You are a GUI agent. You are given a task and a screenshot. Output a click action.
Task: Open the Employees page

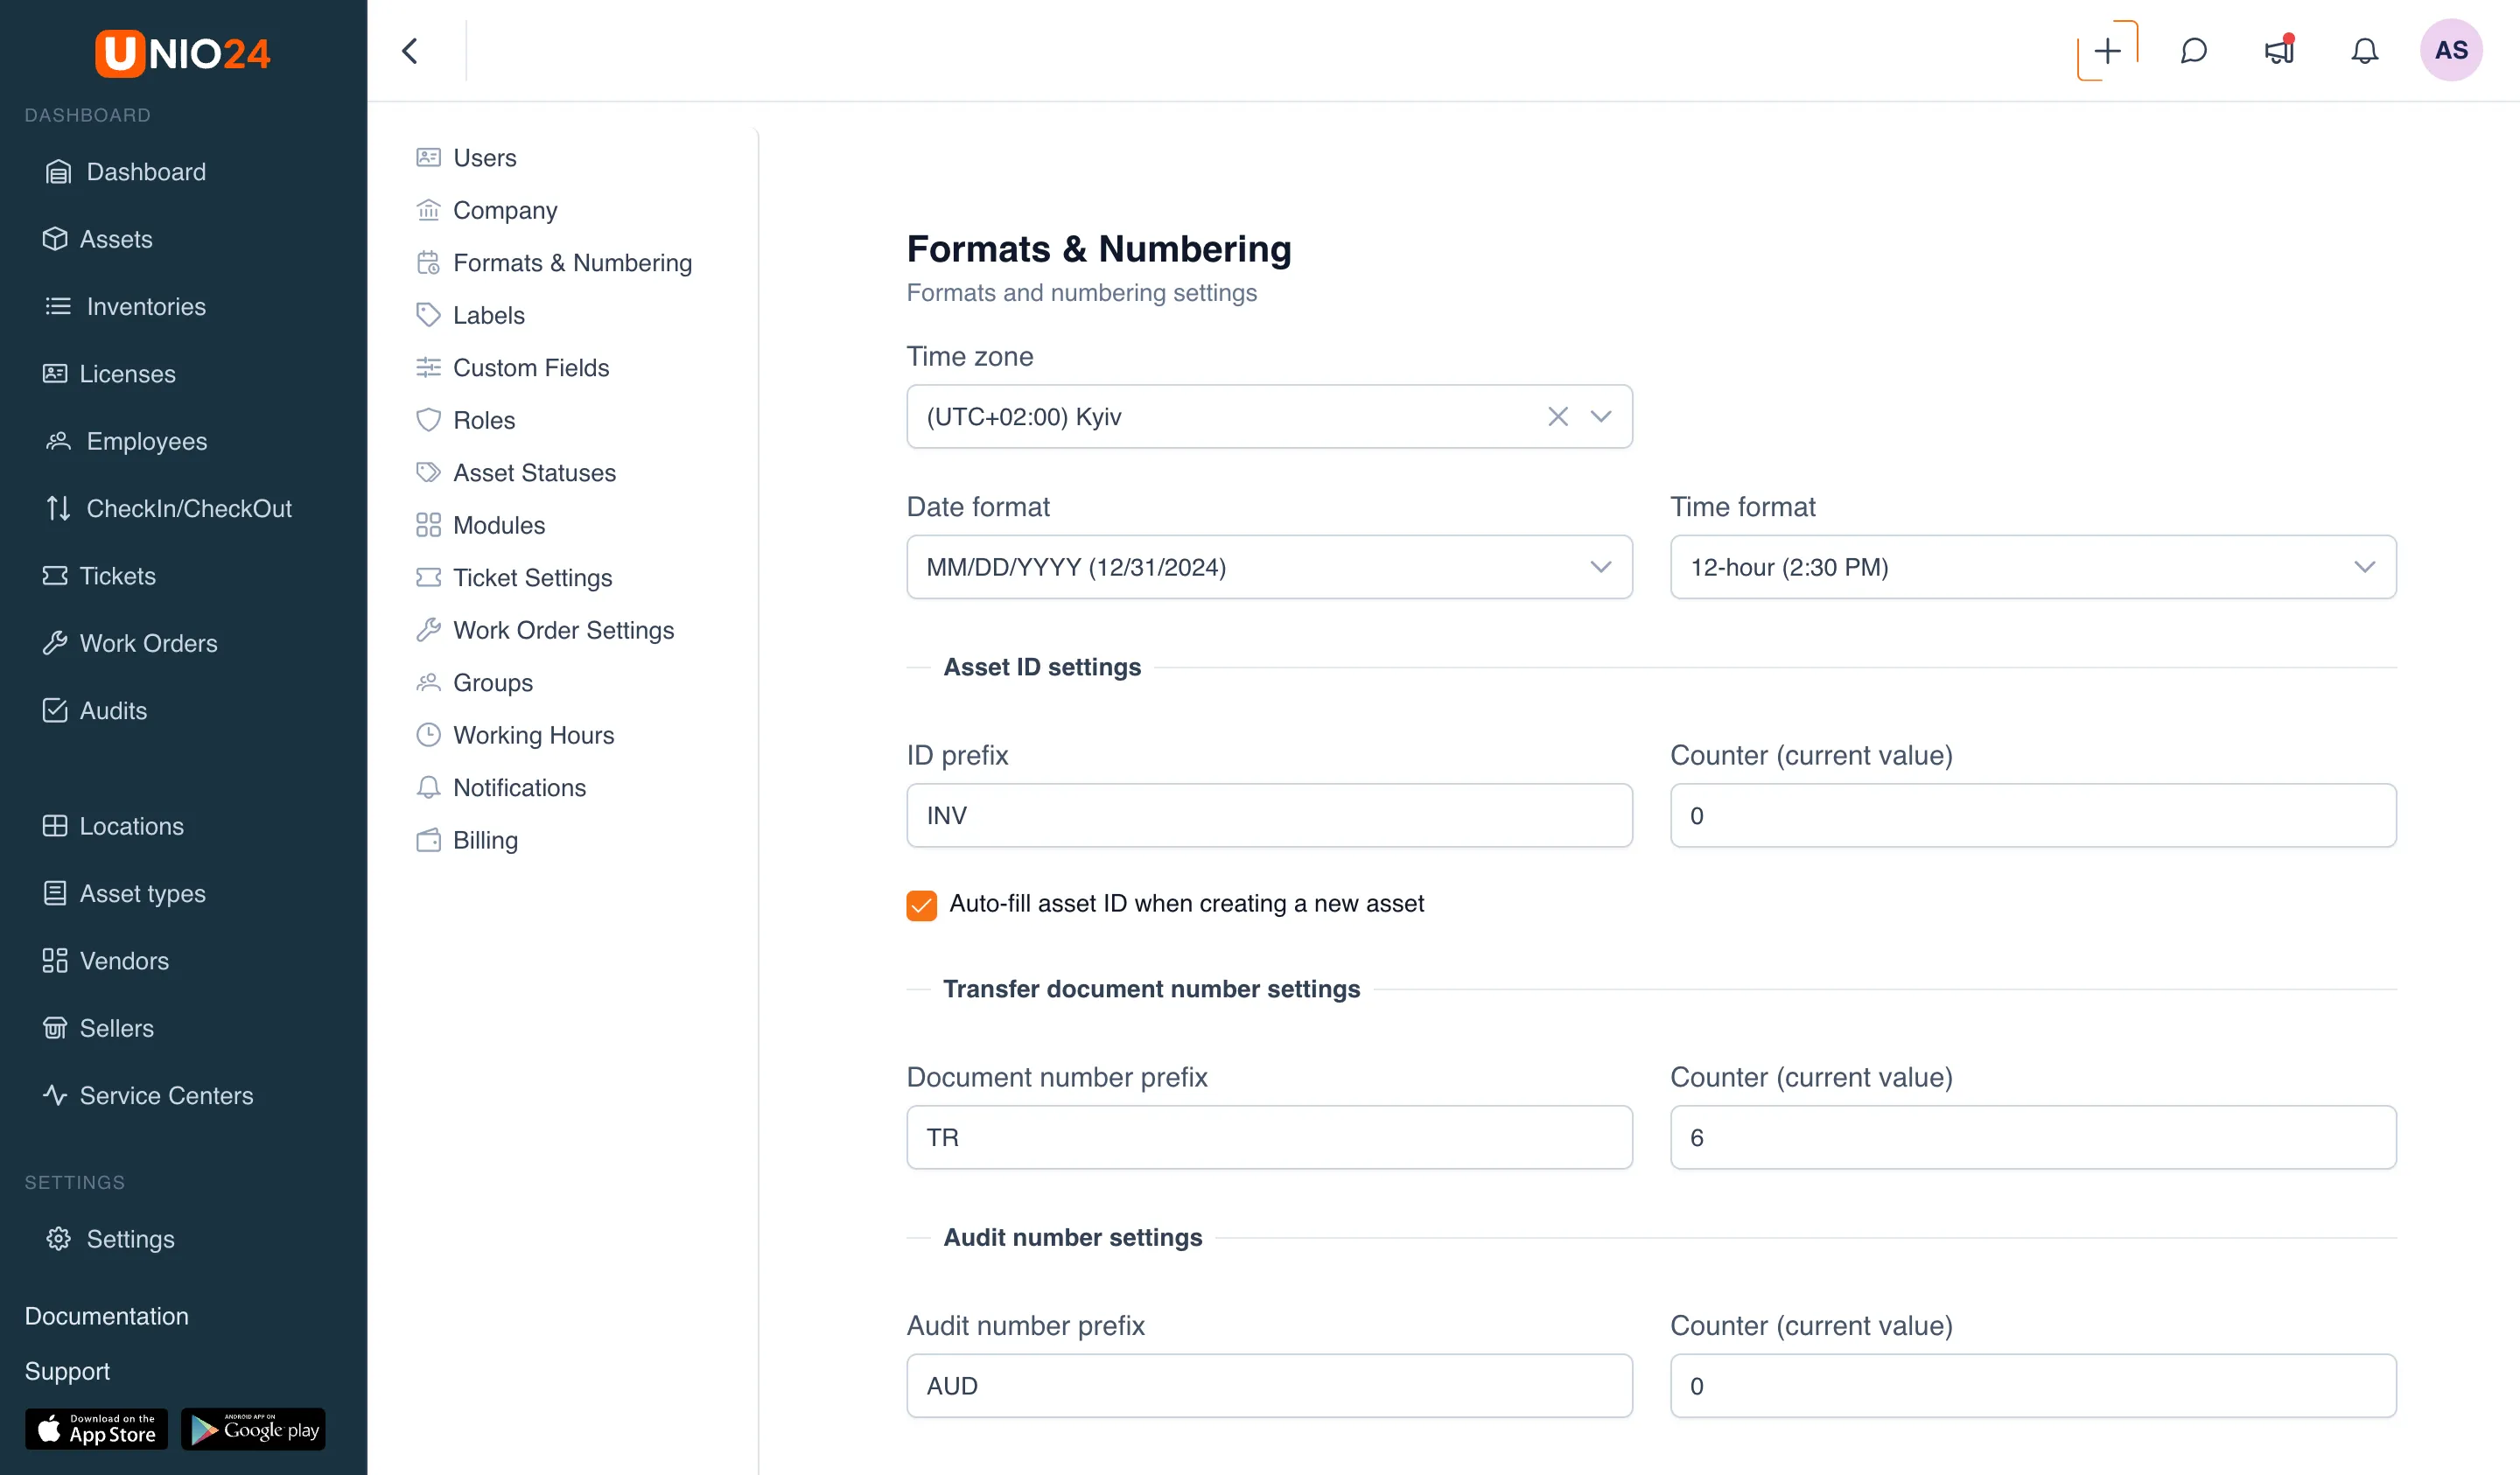(x=126, y=441)
